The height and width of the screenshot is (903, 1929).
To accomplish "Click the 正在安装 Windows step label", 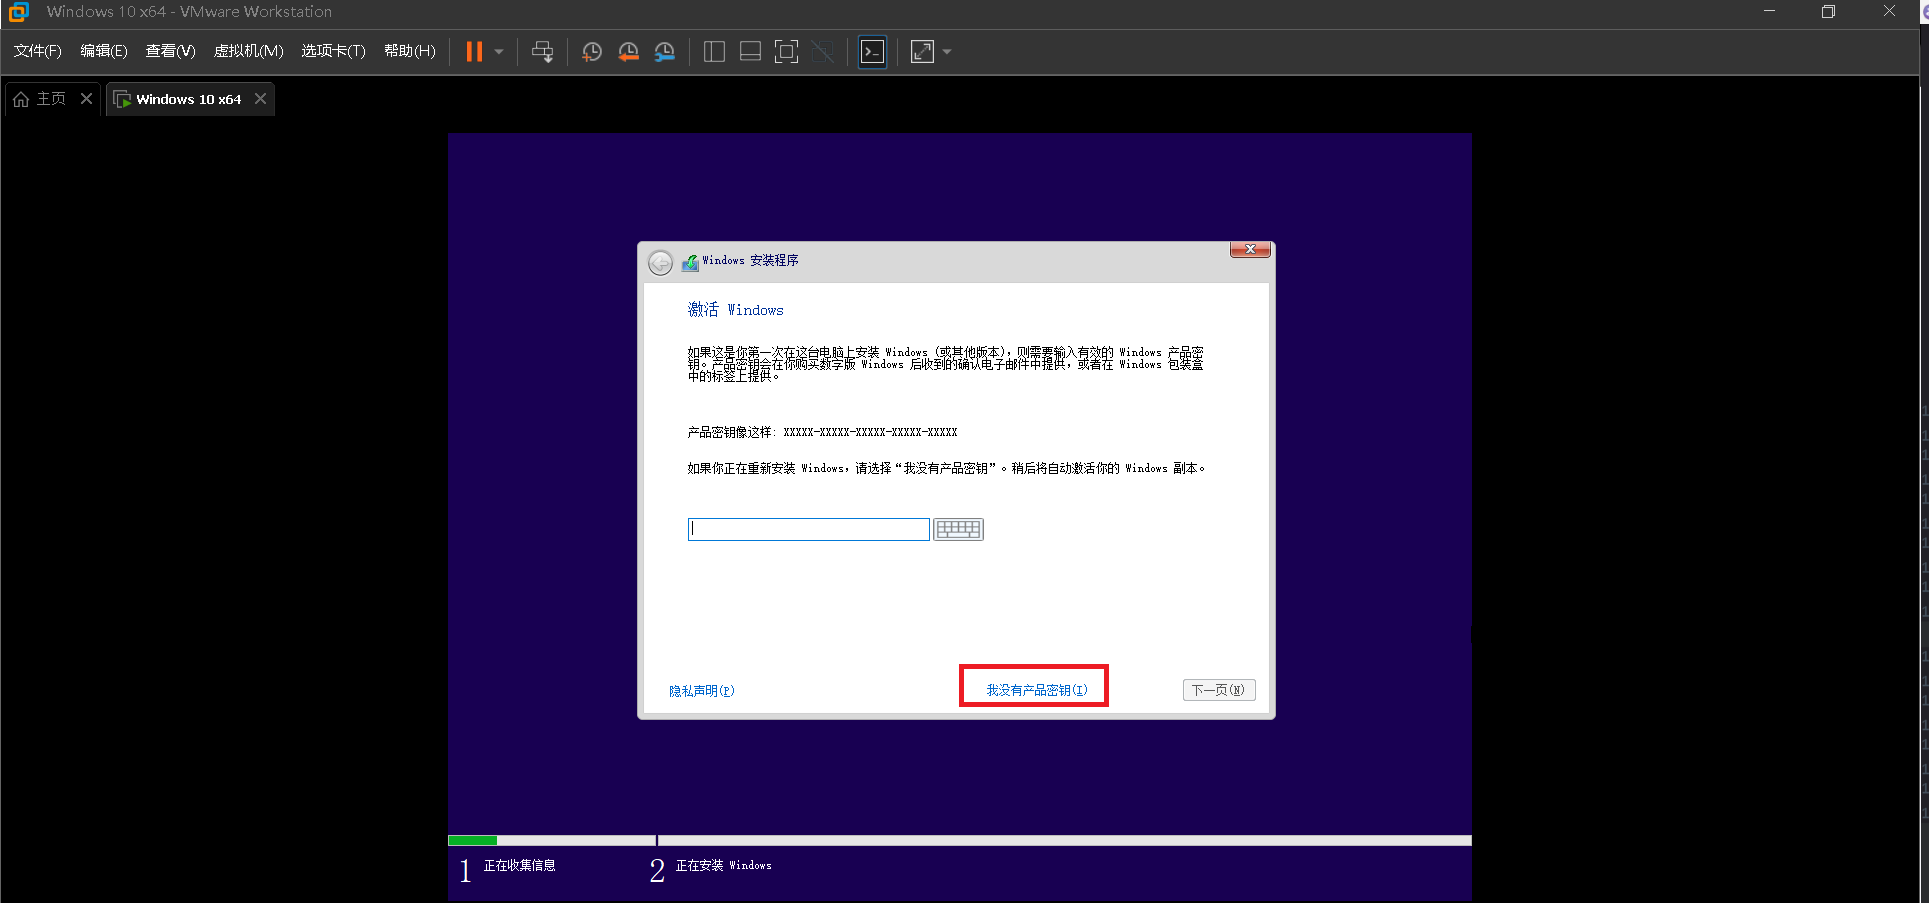I will (723, 866).
